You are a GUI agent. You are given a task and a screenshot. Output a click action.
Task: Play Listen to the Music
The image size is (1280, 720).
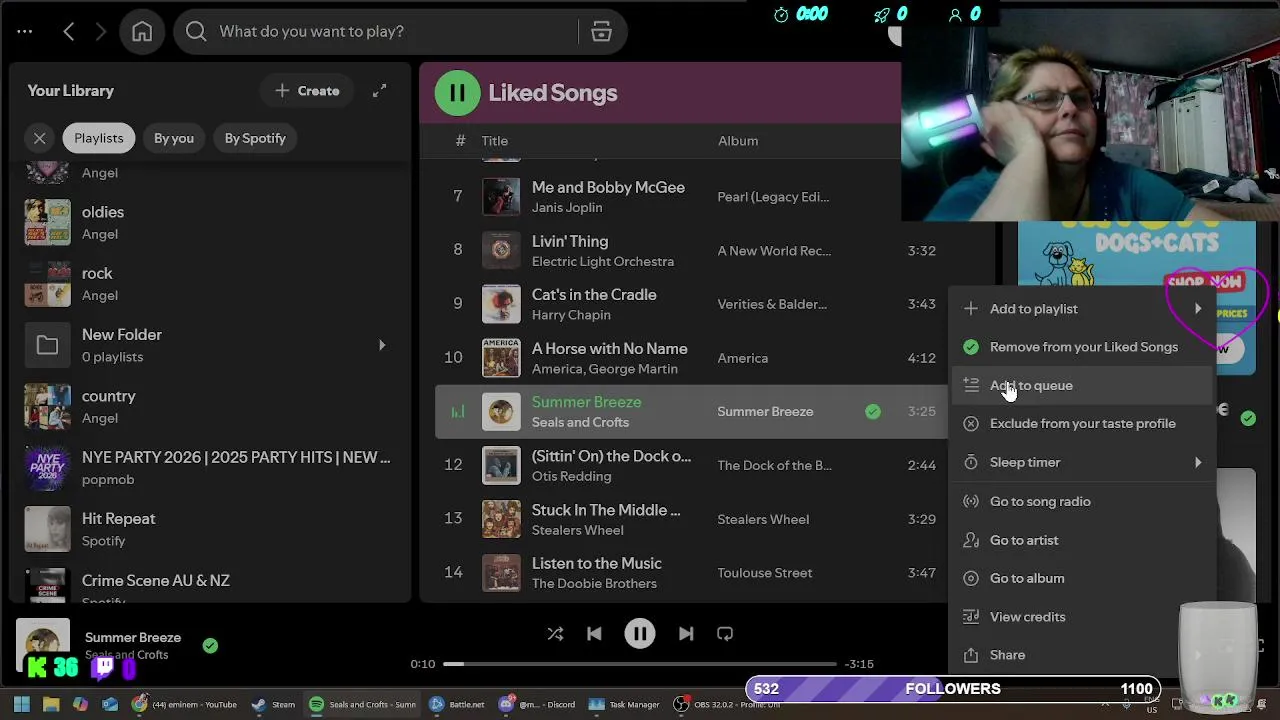pos(597,563)
